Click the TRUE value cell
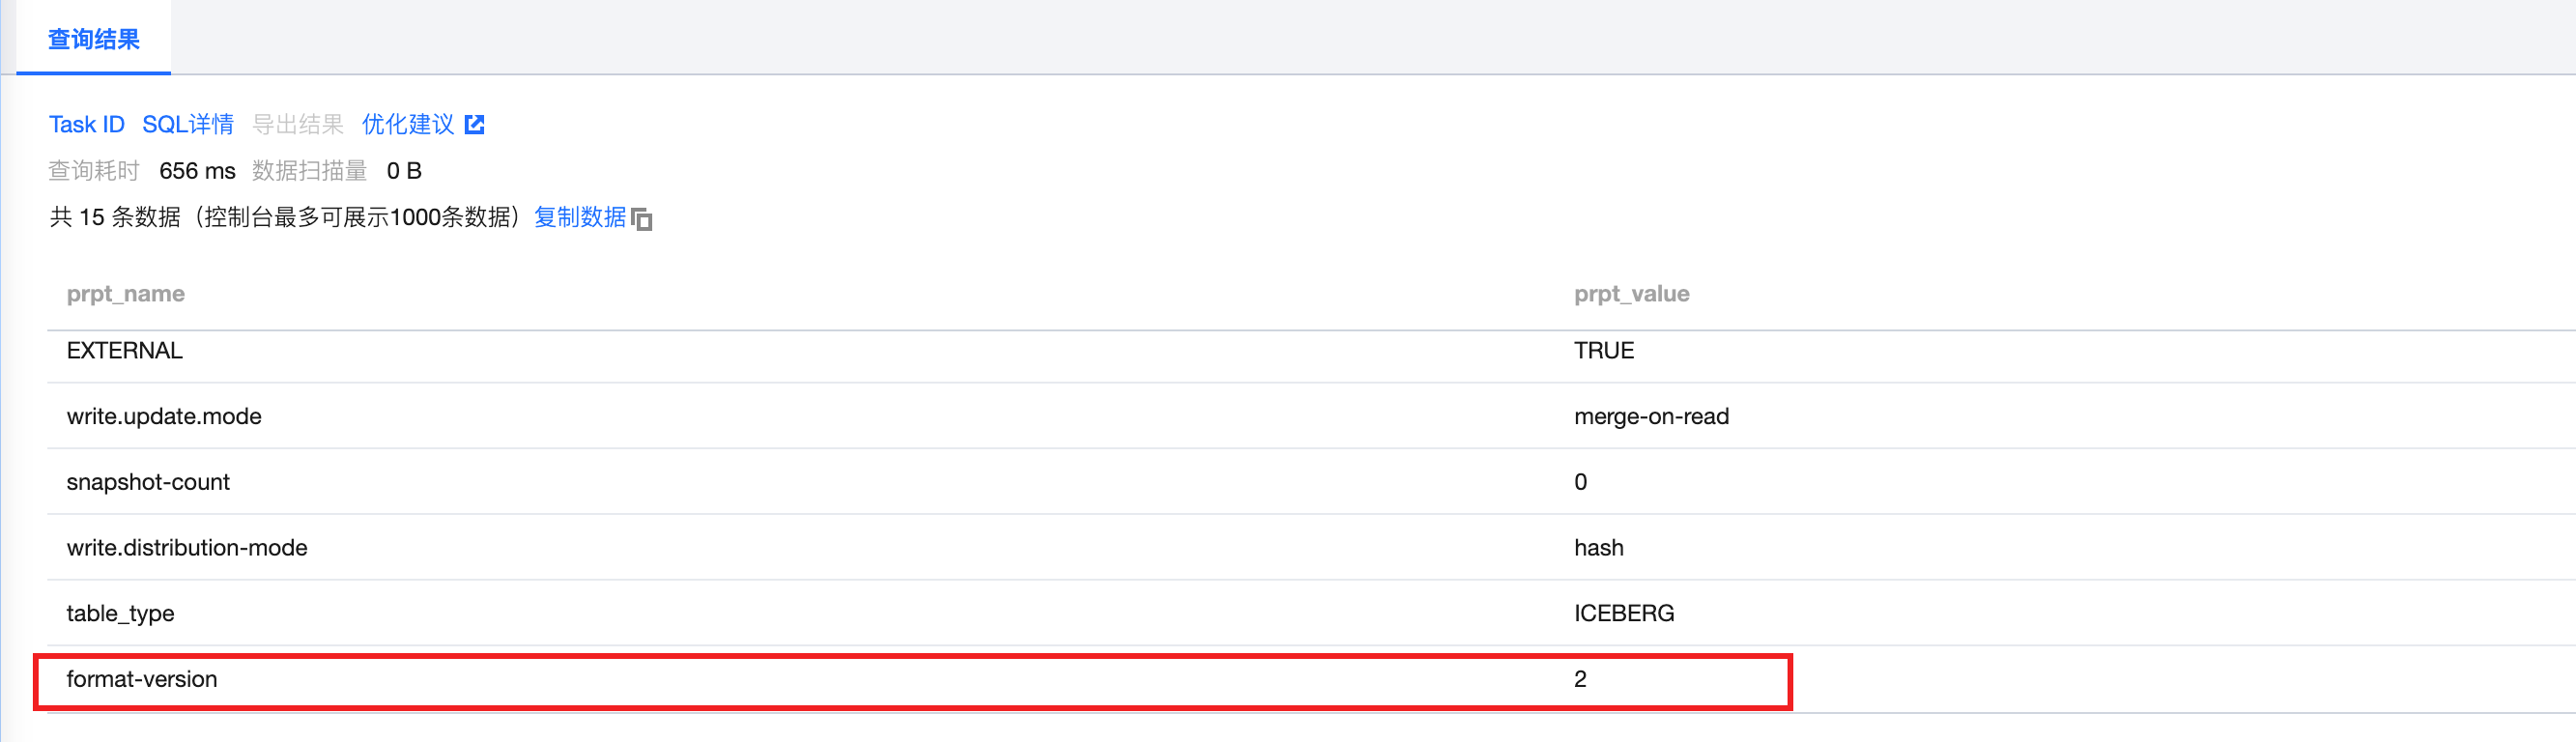This screenshot has height=742, width=2576. 1603,351
